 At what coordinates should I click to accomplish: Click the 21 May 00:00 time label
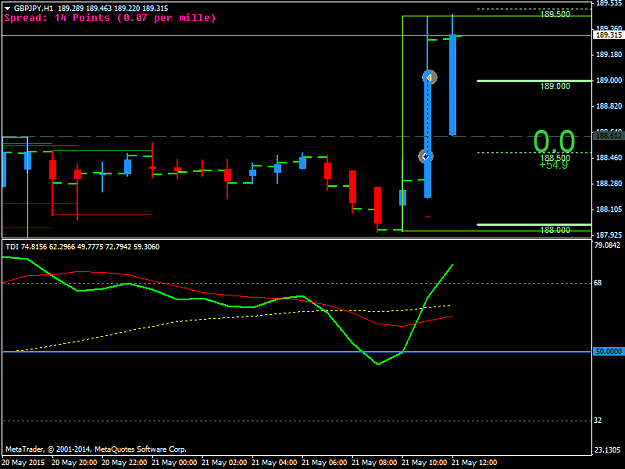[x=174, y=463]
